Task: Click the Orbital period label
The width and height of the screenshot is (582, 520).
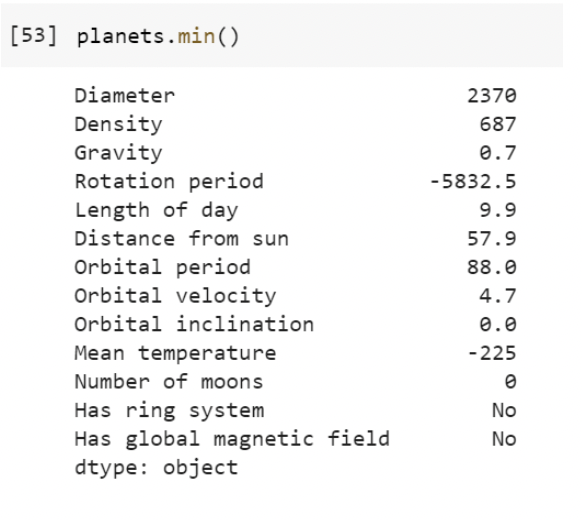Action: click(163, 268)
